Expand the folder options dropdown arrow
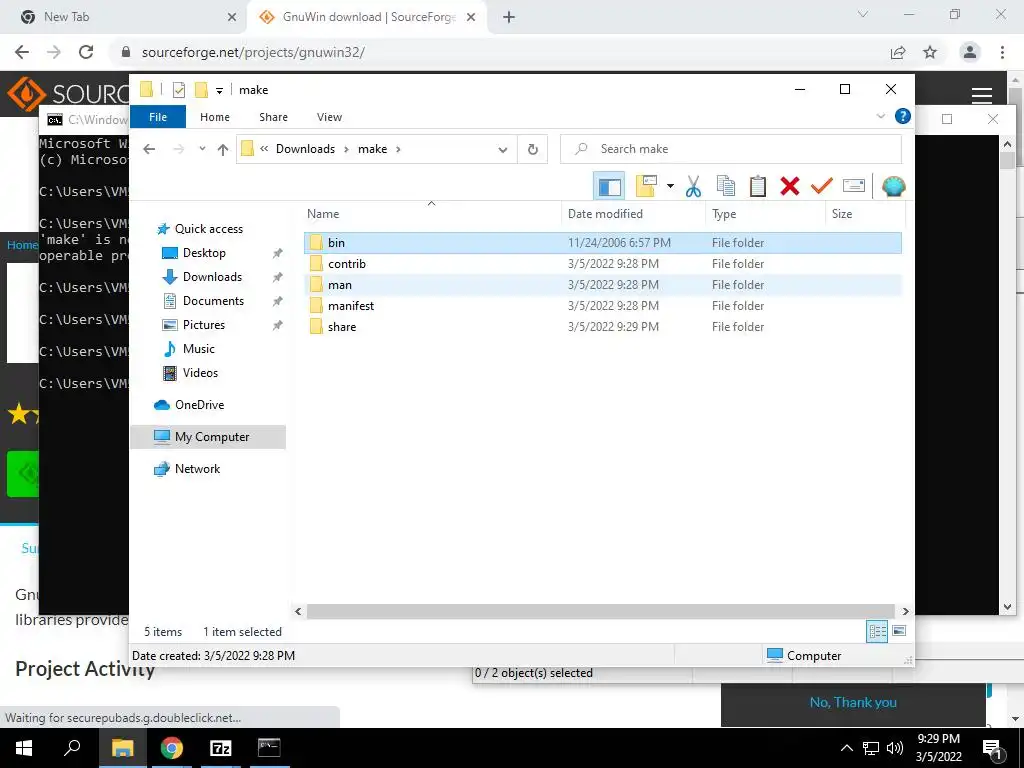1024x768 pixels. click(670, 187)
